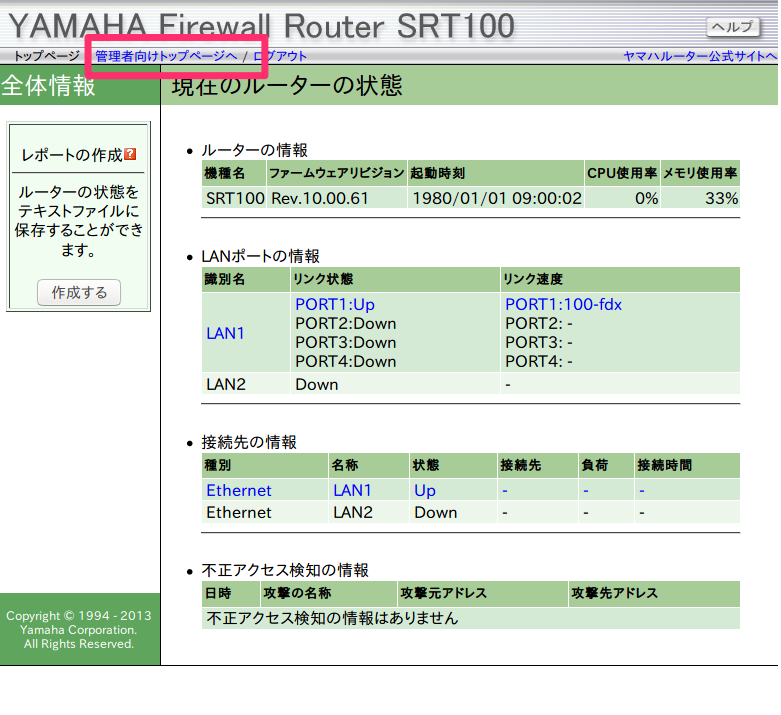Click the LAN2 identifier in LAN port table
This screenshot has height=715, width=781.
pyautogui.click(x=226, y=385)
